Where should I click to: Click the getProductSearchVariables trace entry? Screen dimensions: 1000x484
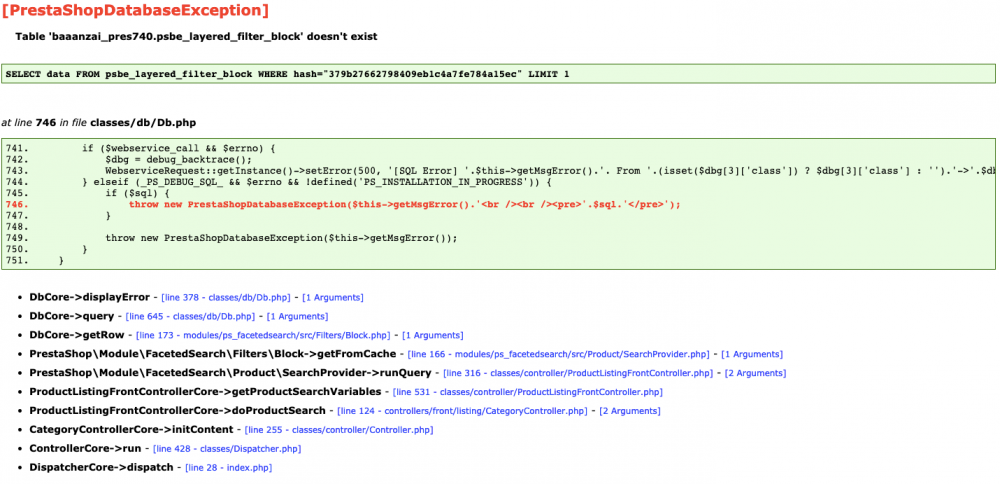pyautogui.click(x=205, y=392)
